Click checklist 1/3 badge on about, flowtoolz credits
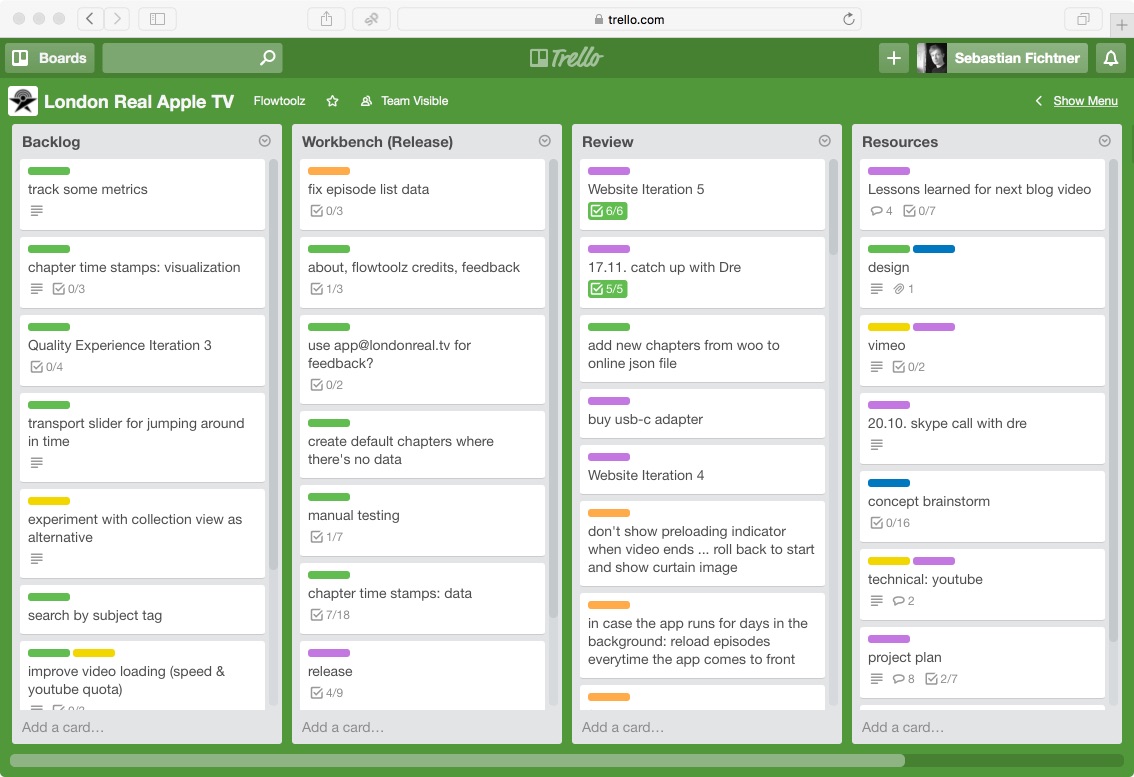The image size is (1134, 777). pyautogui.click(x=326, y=289)
